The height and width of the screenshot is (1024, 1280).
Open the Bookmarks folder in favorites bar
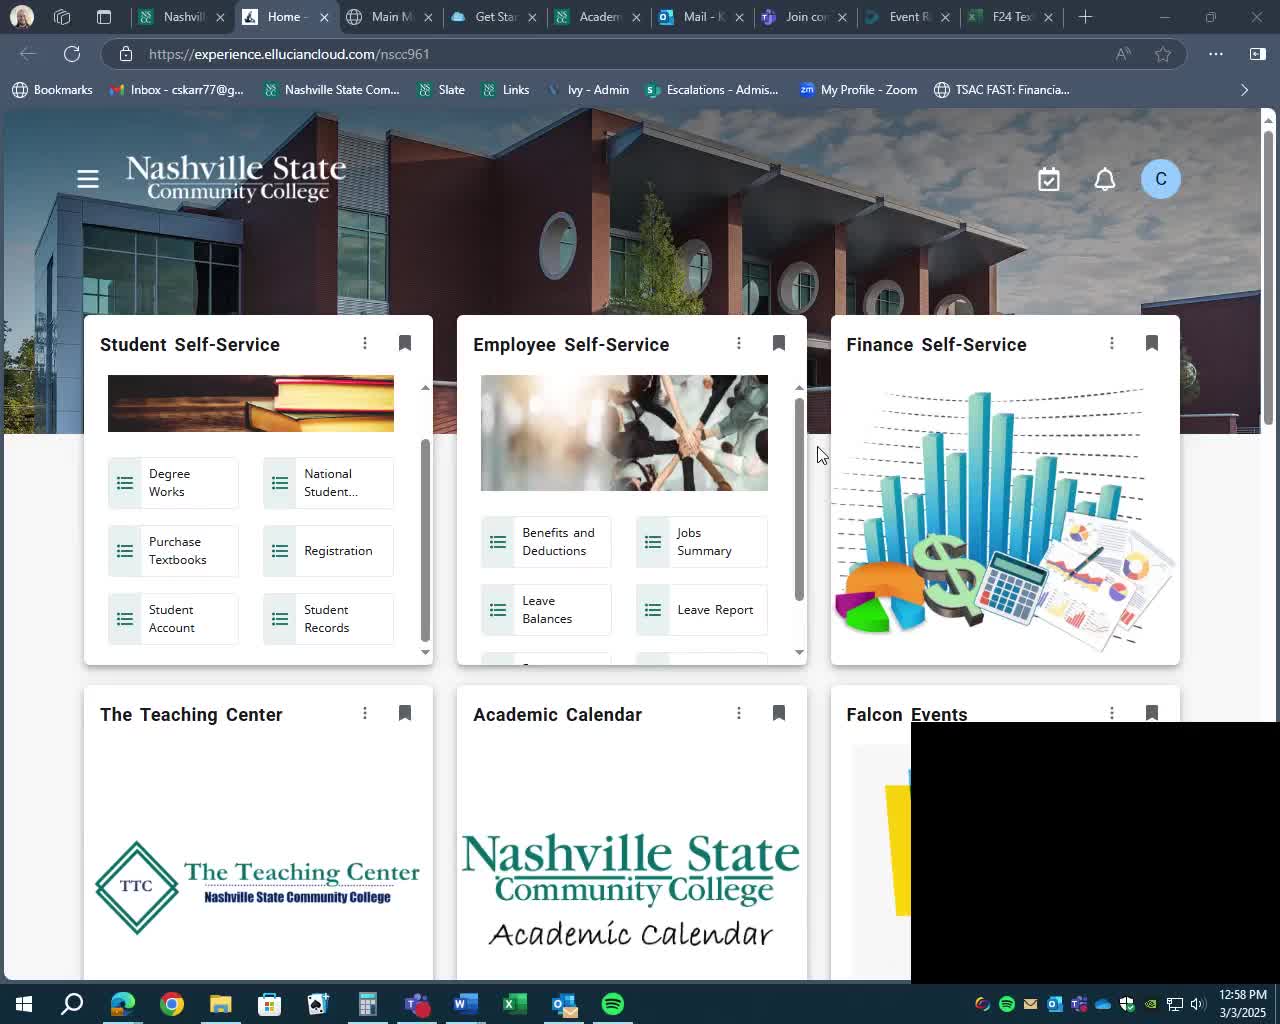coord(52,90)
